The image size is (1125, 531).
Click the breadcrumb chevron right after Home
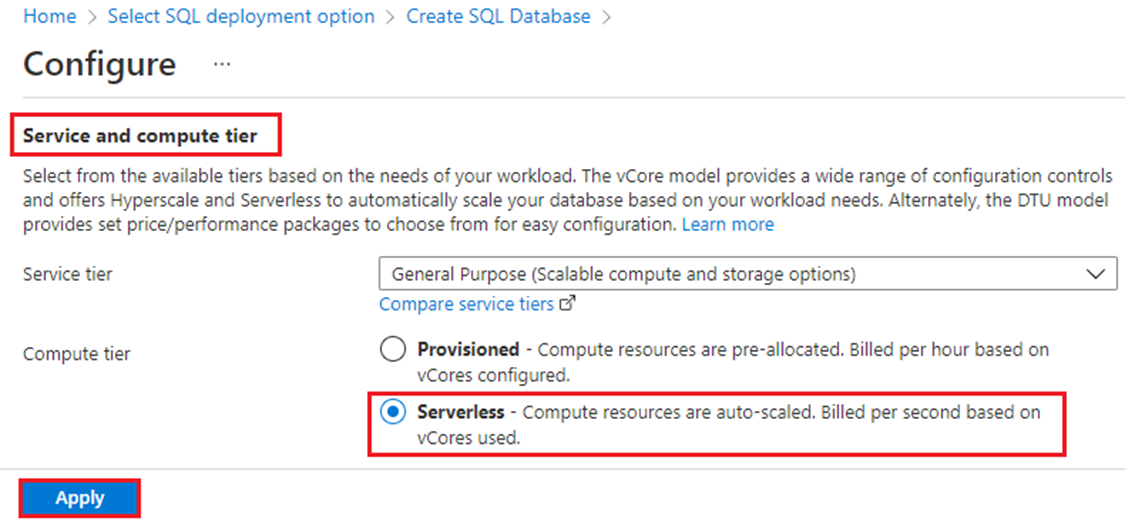(92, 17)
